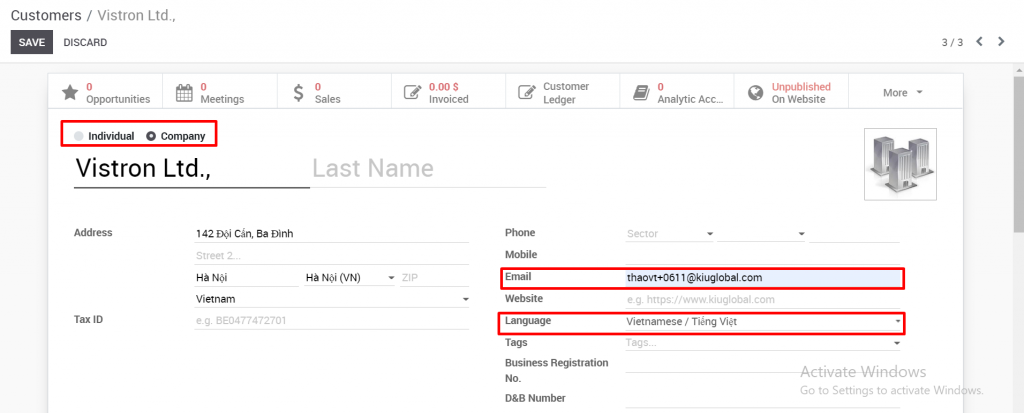Click the phone number input field
Image resolution: width=1024 pixels, height=413 pixels.
point(854,234)
